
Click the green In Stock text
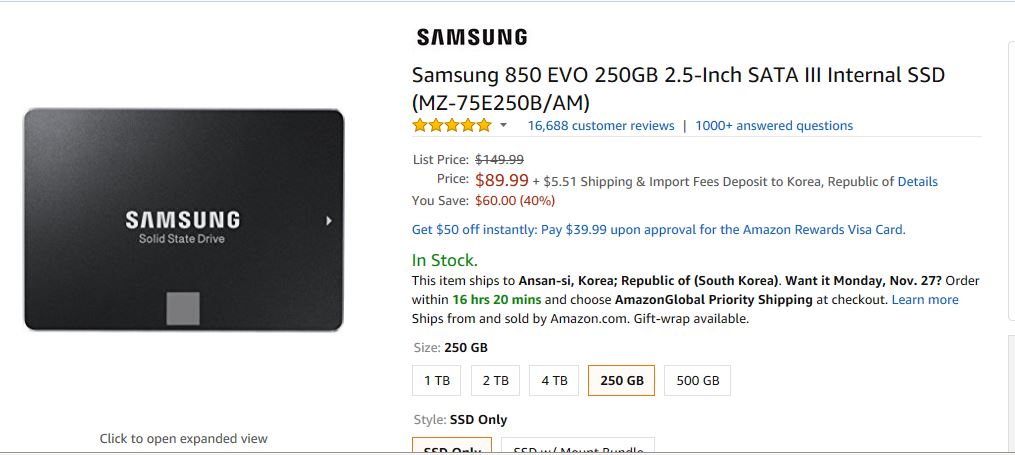pos(445,261)
